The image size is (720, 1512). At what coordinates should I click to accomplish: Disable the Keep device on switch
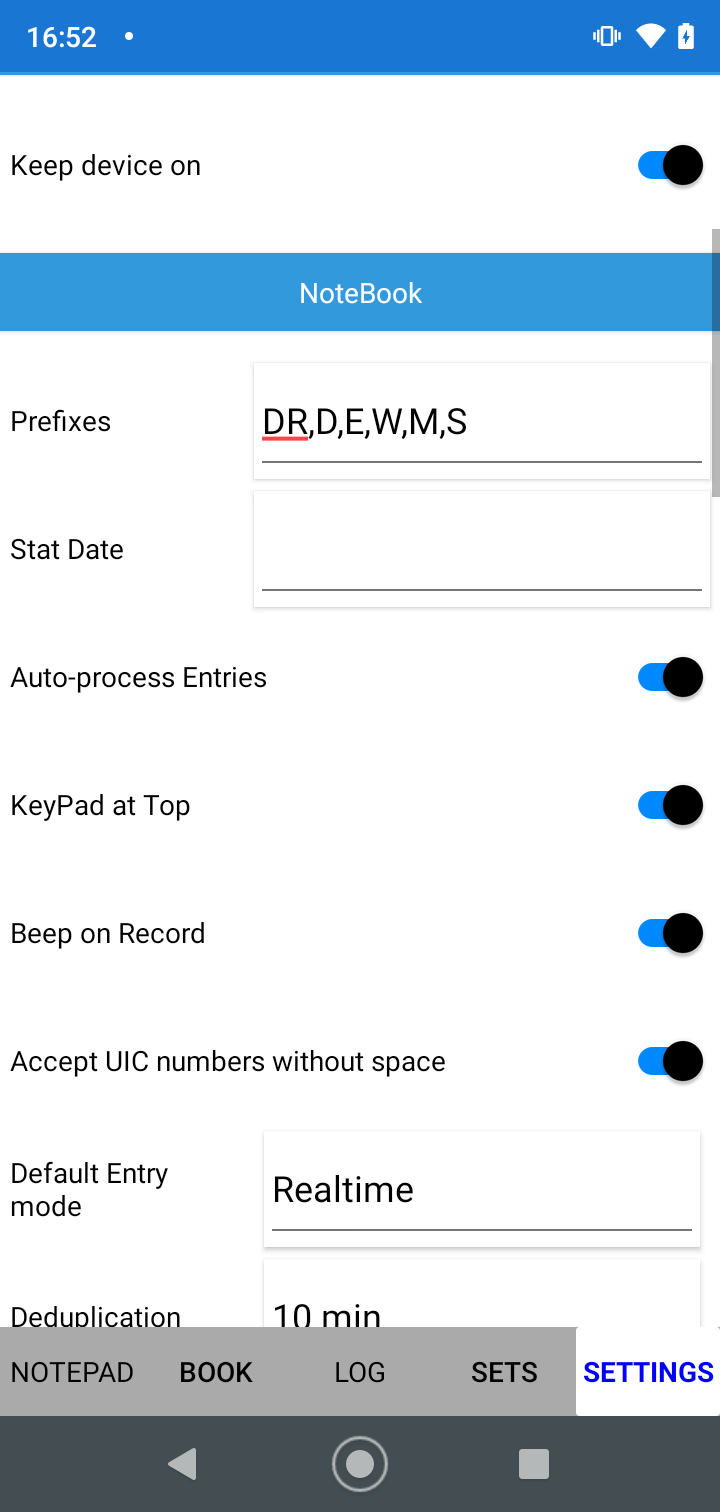670,165
